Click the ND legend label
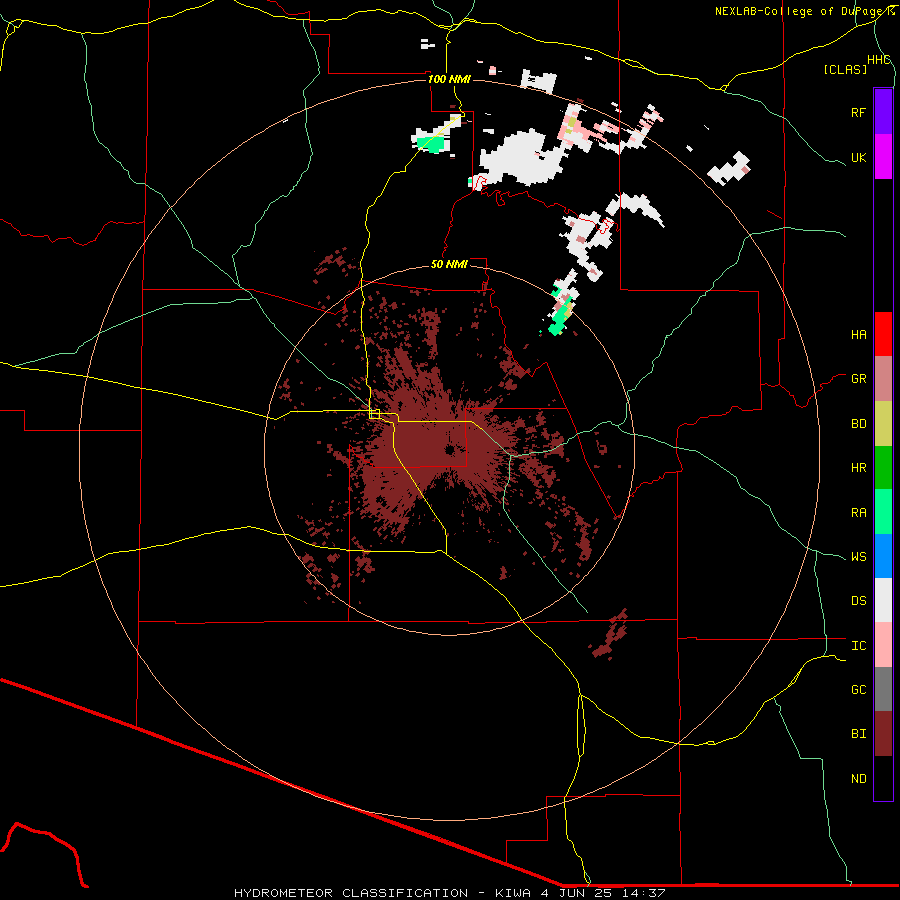The width and height of the screenshot is (900, 900). (858, 778)
